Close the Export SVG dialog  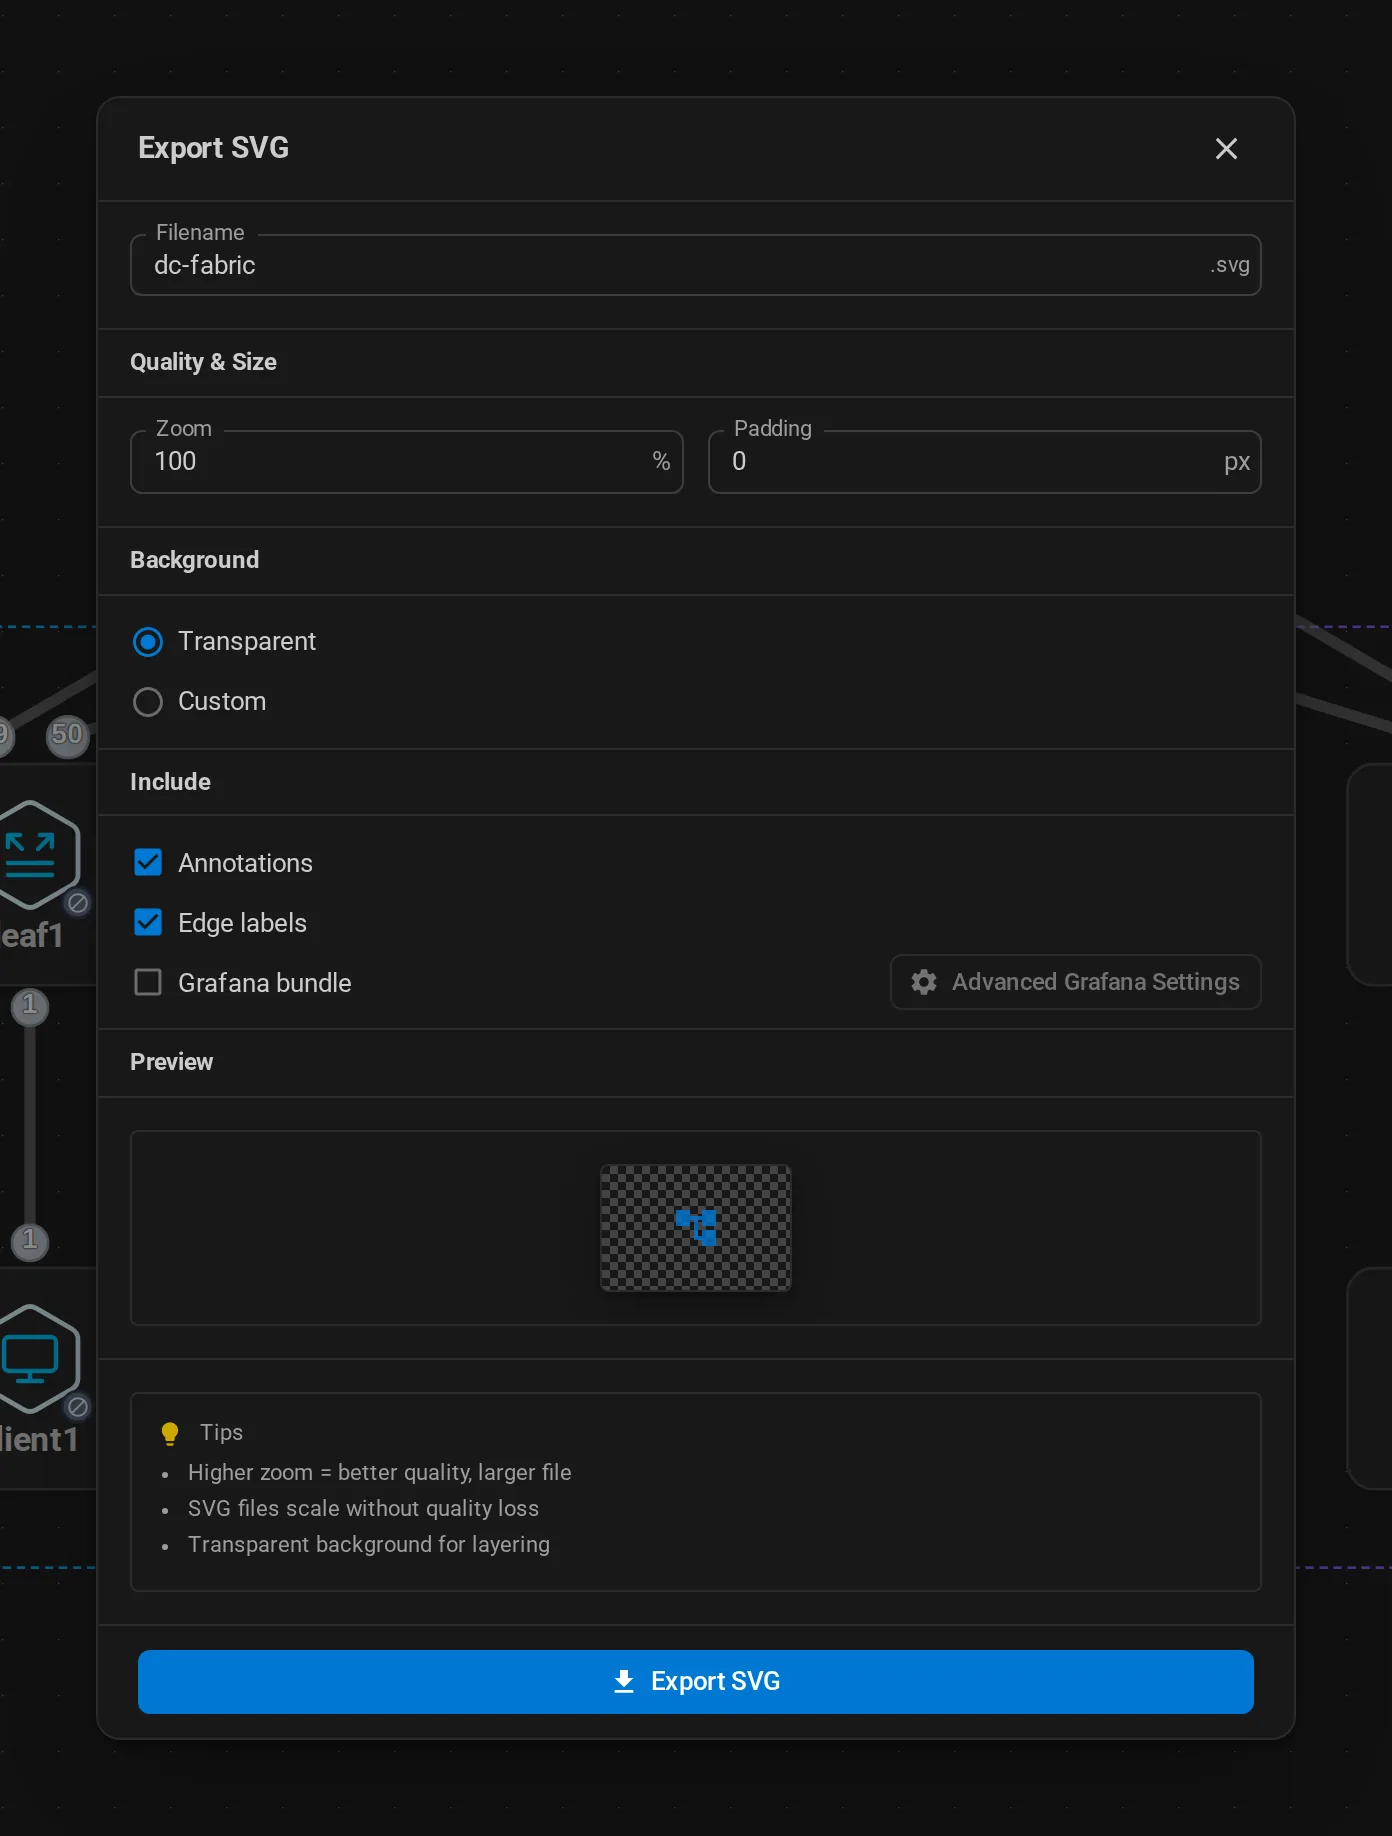[x=1226, y=149]
